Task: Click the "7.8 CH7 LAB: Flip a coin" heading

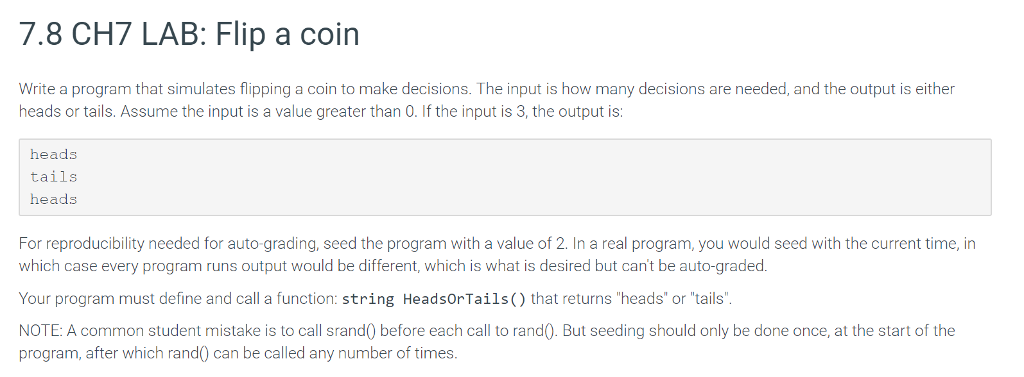Action: pos(189,34)
